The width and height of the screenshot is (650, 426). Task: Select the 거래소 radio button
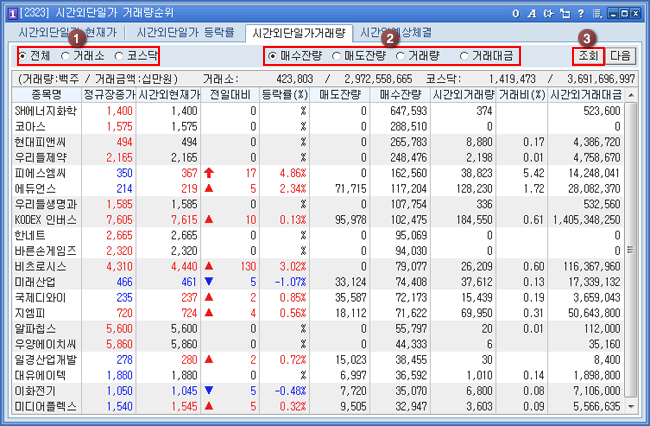[66, 56]
